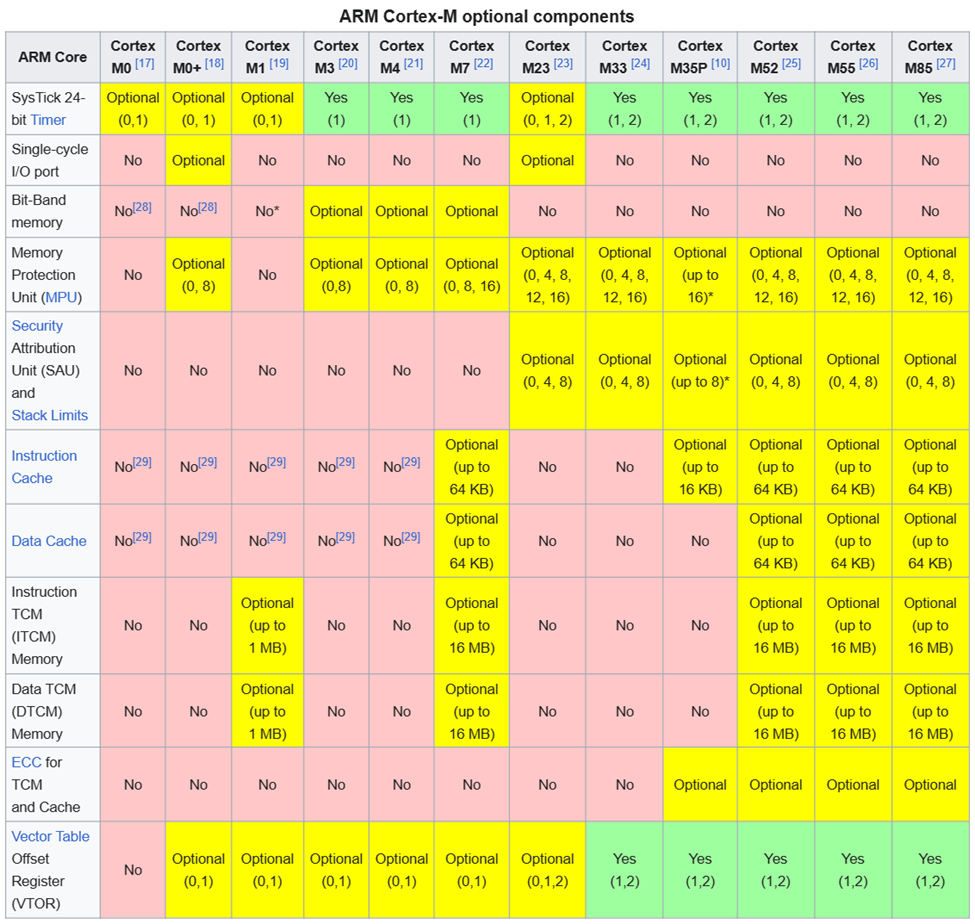The width and height of the screenshot is (975, 924).
Task: Open the Instruction Cache link
Action: pos(44,467)
